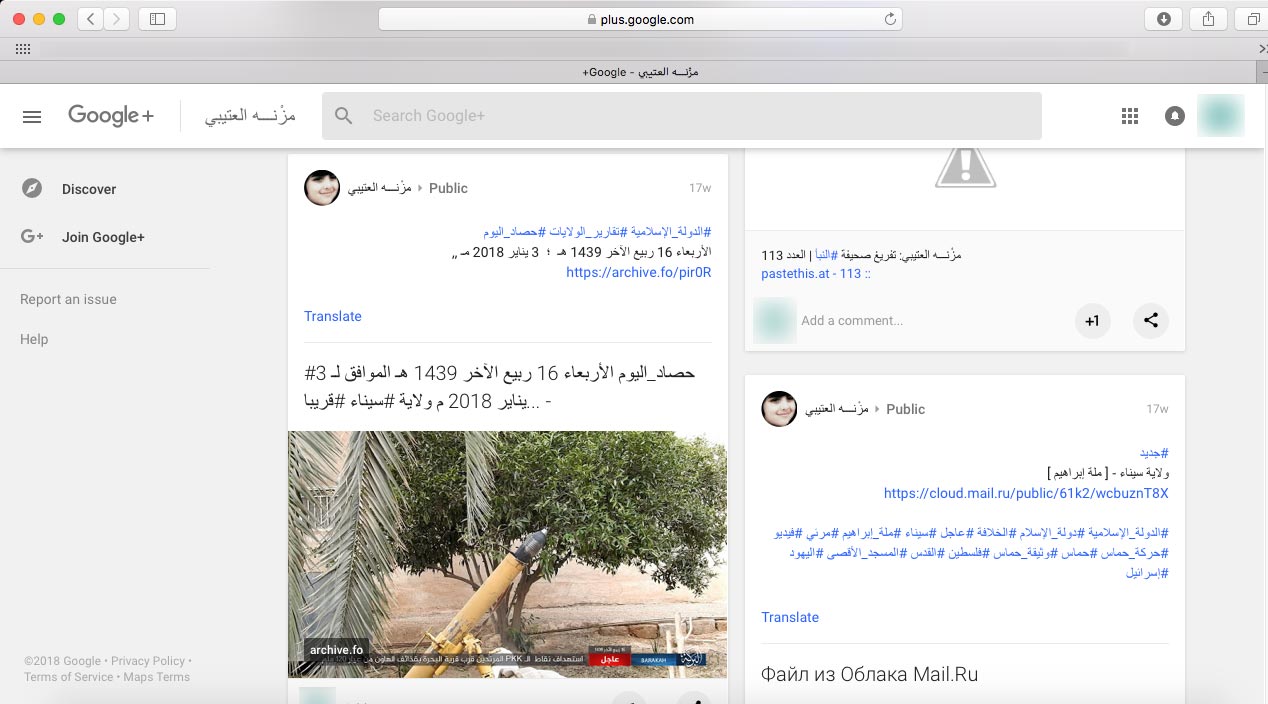Click the share icon on the post
The image size is (1268, 704).
(1151, 321)
